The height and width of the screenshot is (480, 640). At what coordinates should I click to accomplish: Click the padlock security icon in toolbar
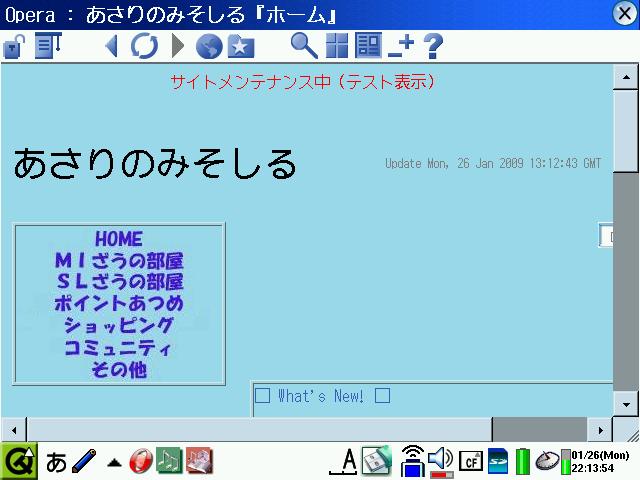14,46
